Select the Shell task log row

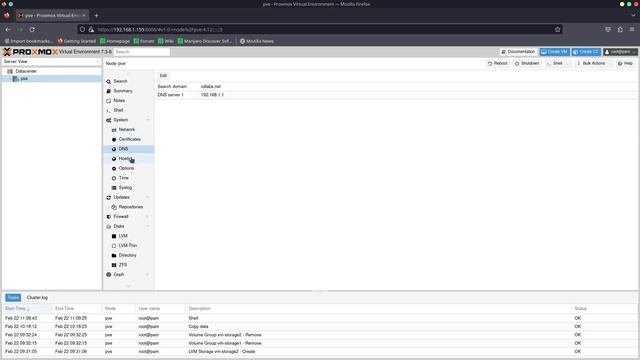tap(320, 318)
